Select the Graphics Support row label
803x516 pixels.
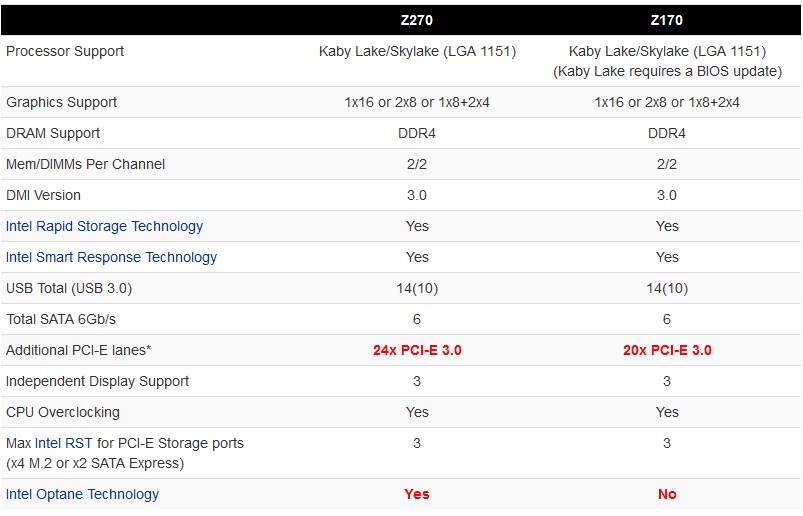click(x=61, y=102)
